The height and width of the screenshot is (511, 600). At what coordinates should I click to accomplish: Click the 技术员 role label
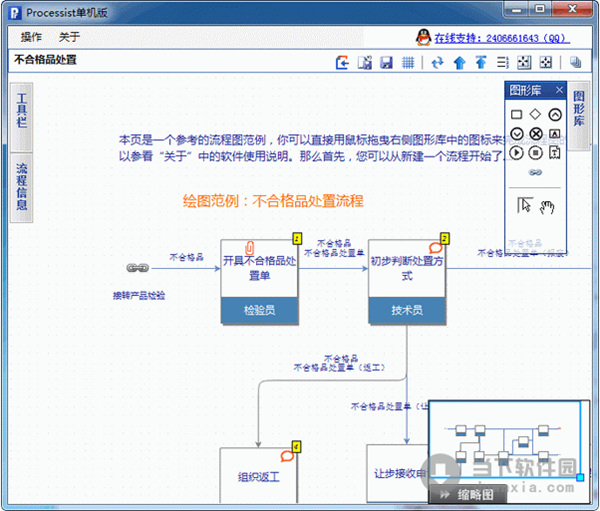[407, 310]
